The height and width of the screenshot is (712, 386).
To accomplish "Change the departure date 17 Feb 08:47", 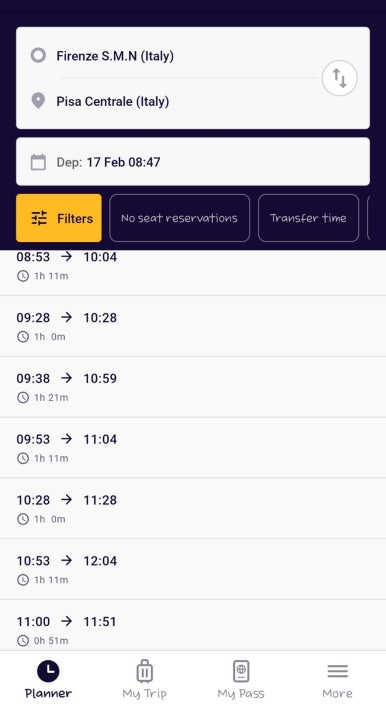I will [x=193, y=162].
